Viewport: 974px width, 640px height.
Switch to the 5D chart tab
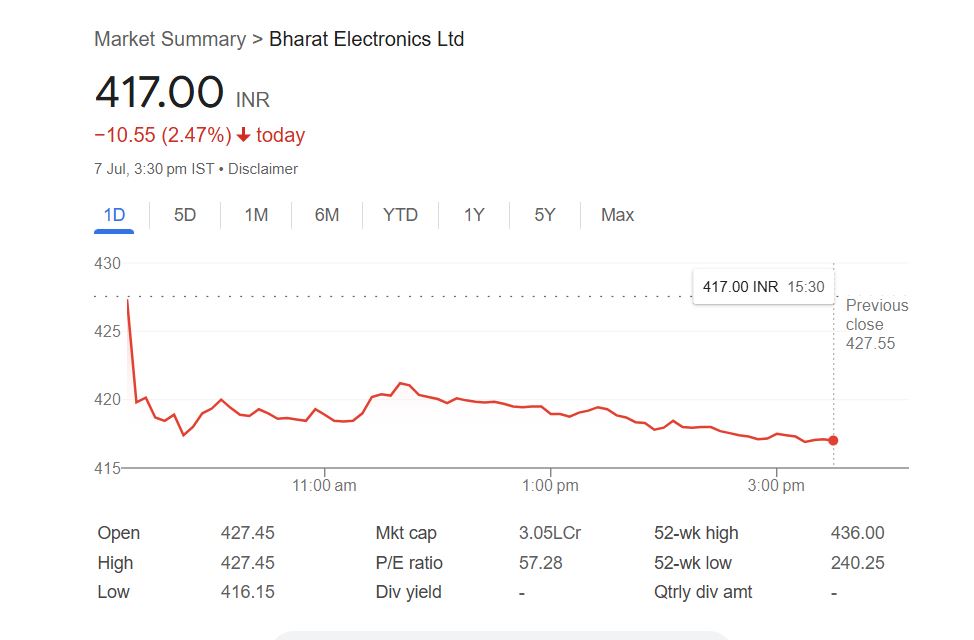[x=185, y=215]
